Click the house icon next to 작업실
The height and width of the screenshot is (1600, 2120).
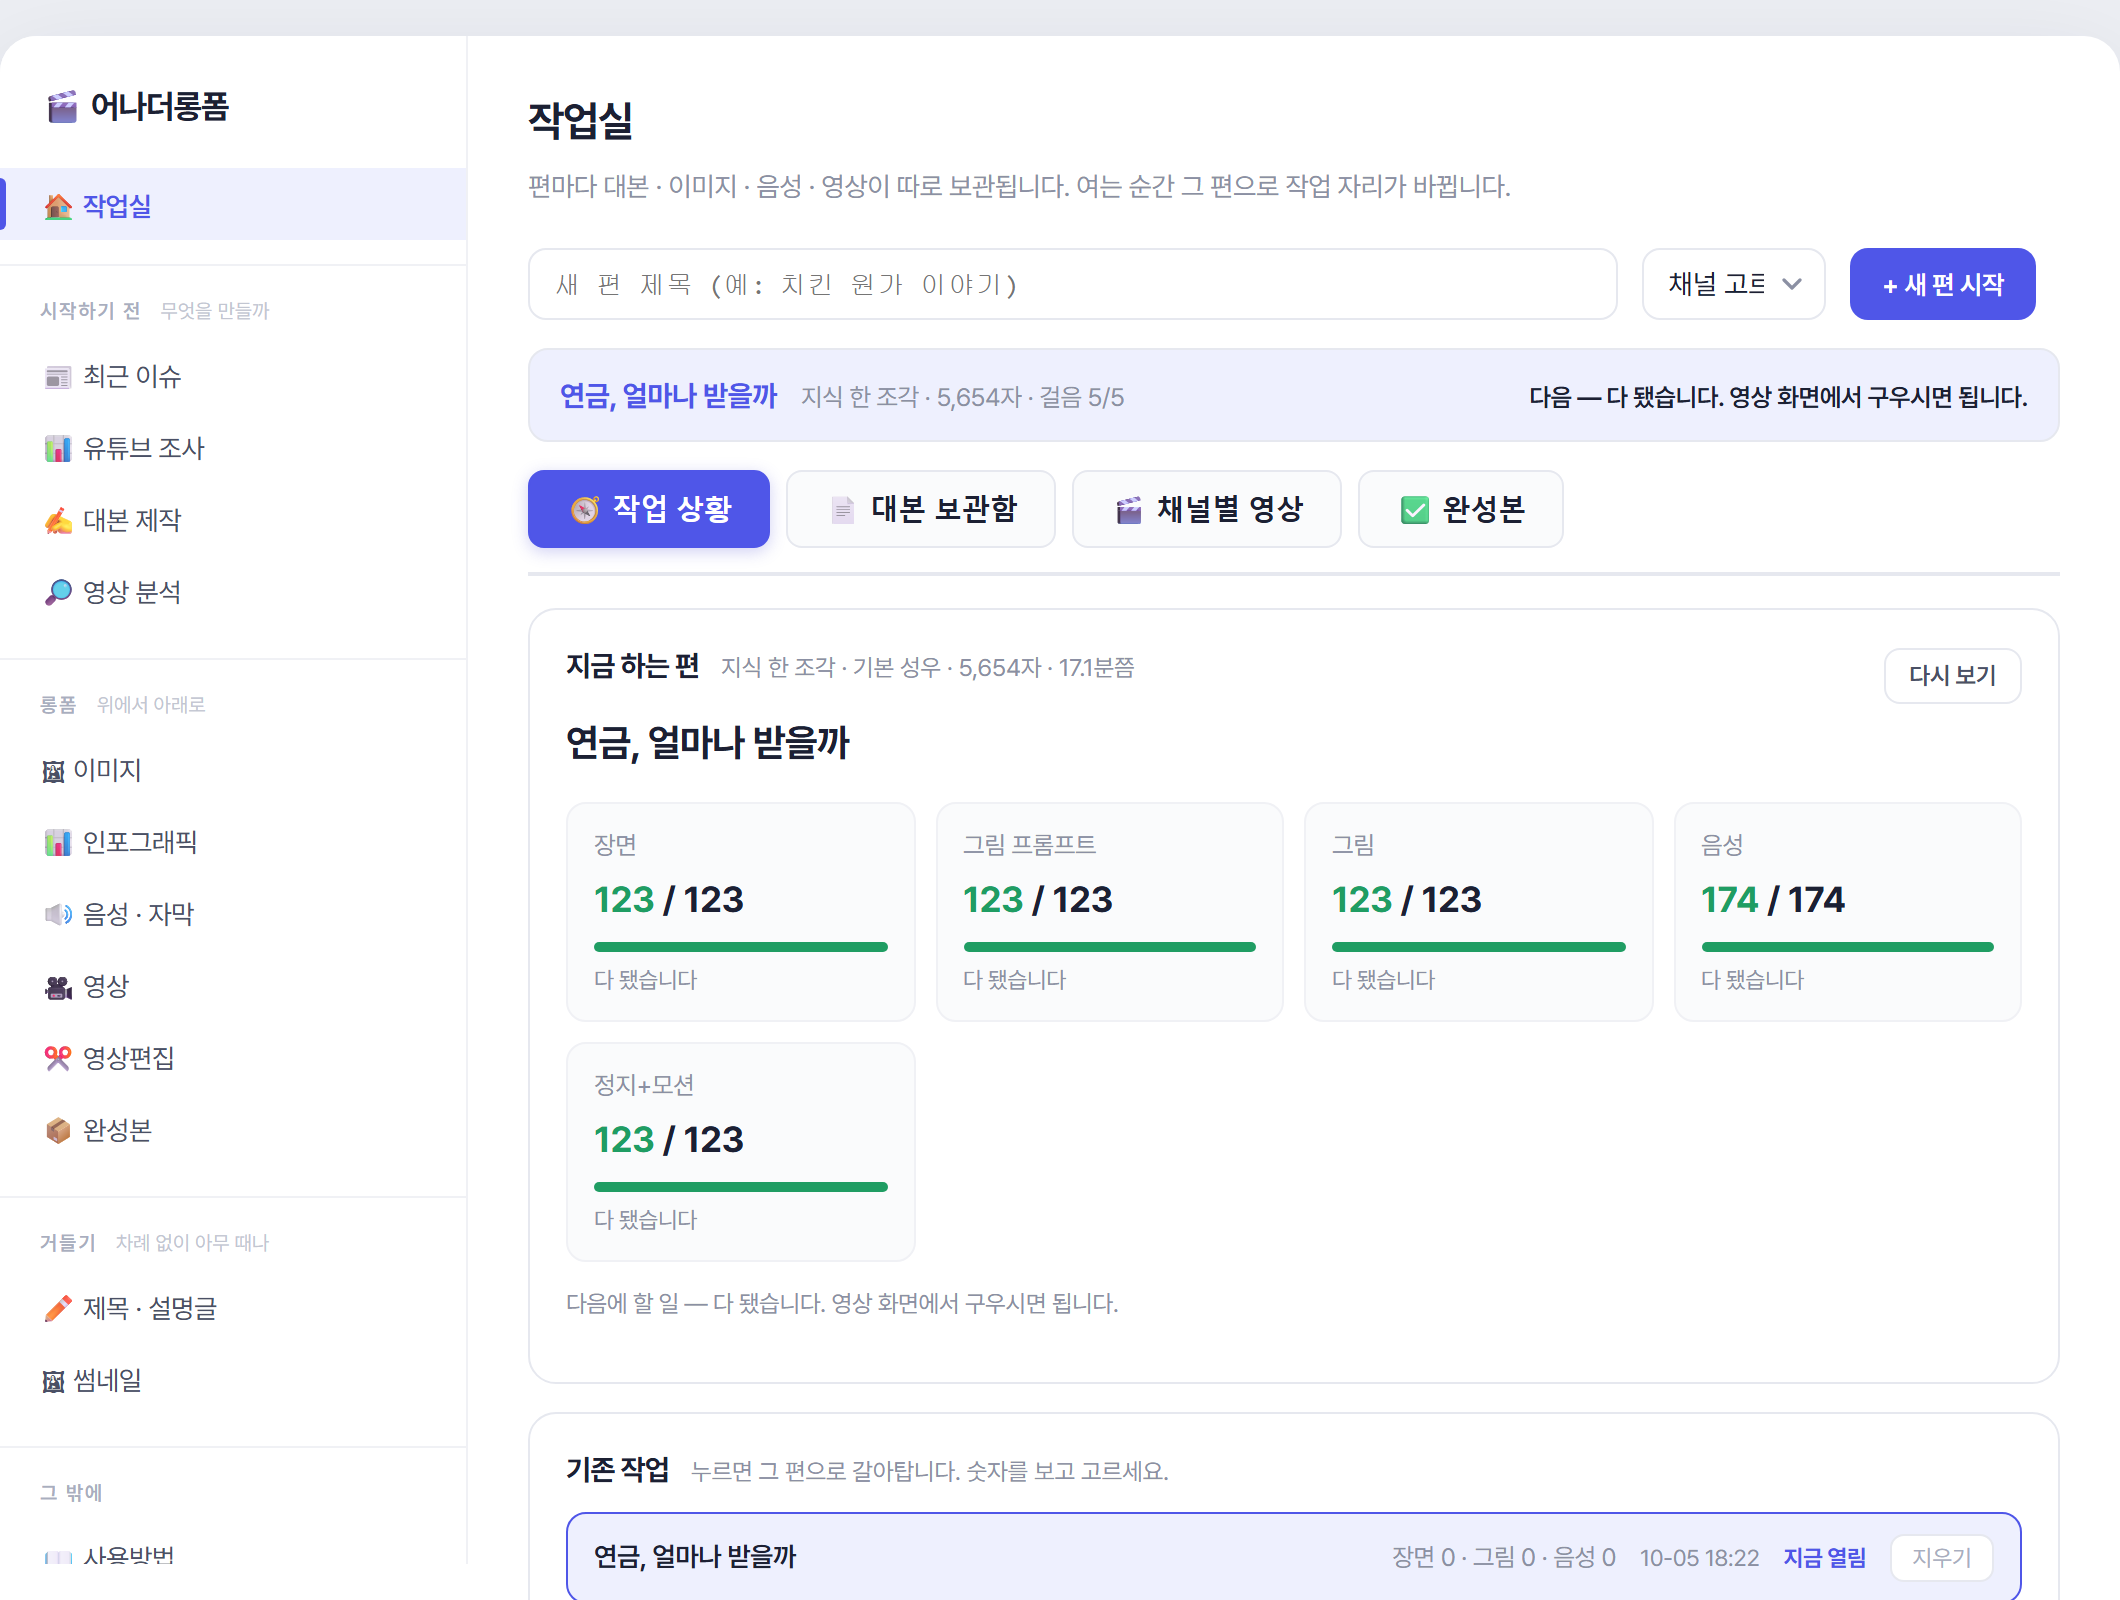[x=58, y=206]
